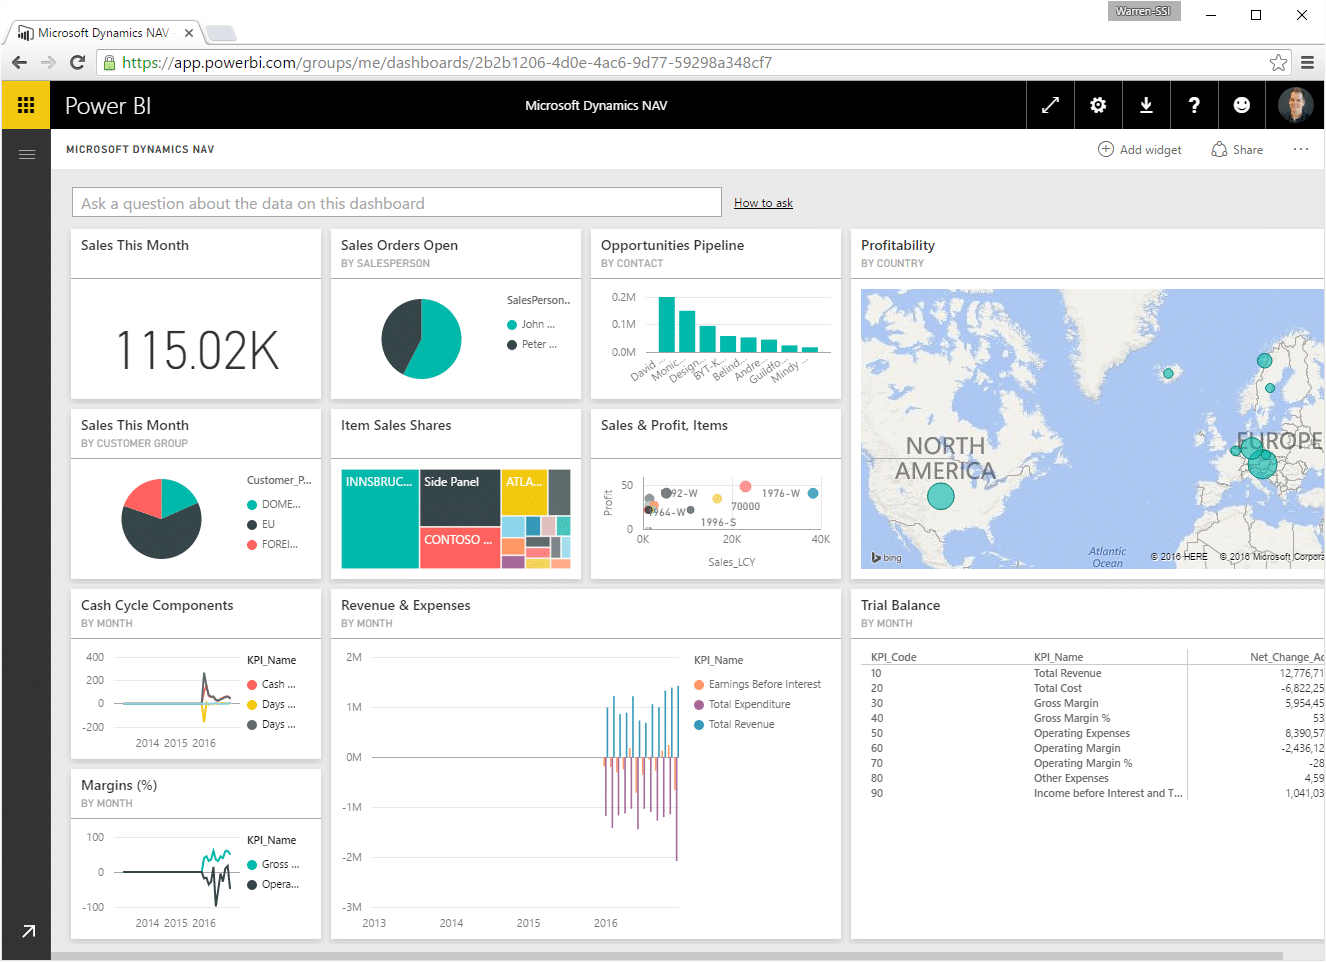This screenshot has width=1326, height=962.
Task: Click the DOME... legend entry
Action: tap(274, 504)
